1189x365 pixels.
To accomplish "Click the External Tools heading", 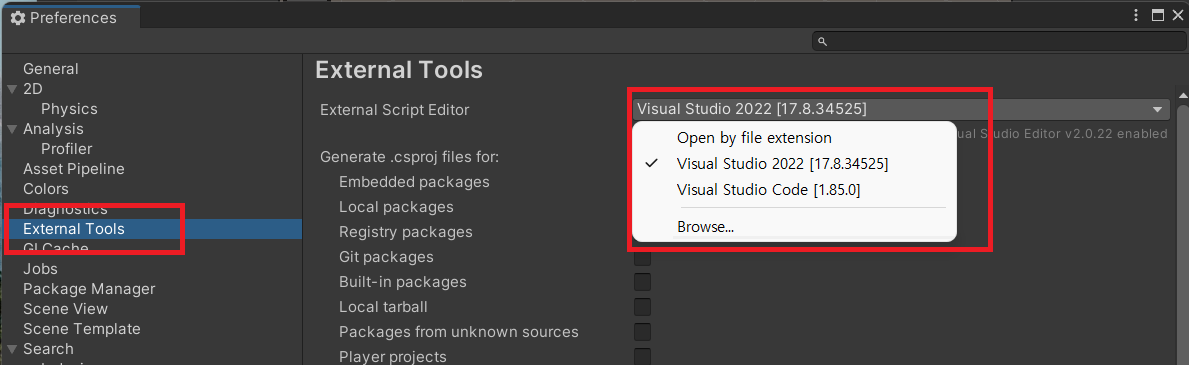I will click(399, 71).
